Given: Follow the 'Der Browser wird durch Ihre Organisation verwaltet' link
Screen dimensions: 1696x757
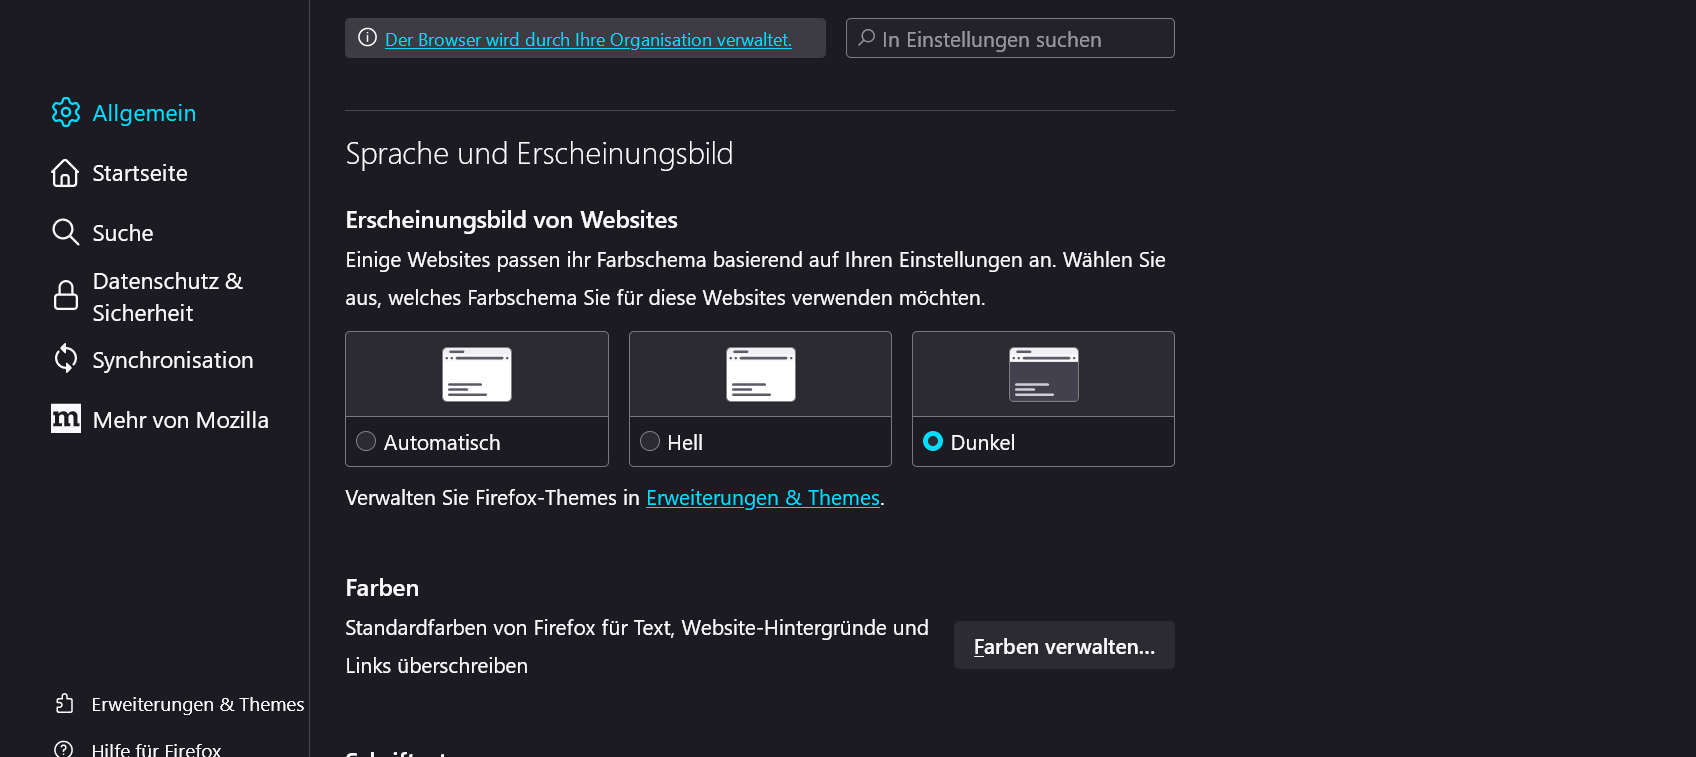Looking at the screenshot, I should [588, 40].
